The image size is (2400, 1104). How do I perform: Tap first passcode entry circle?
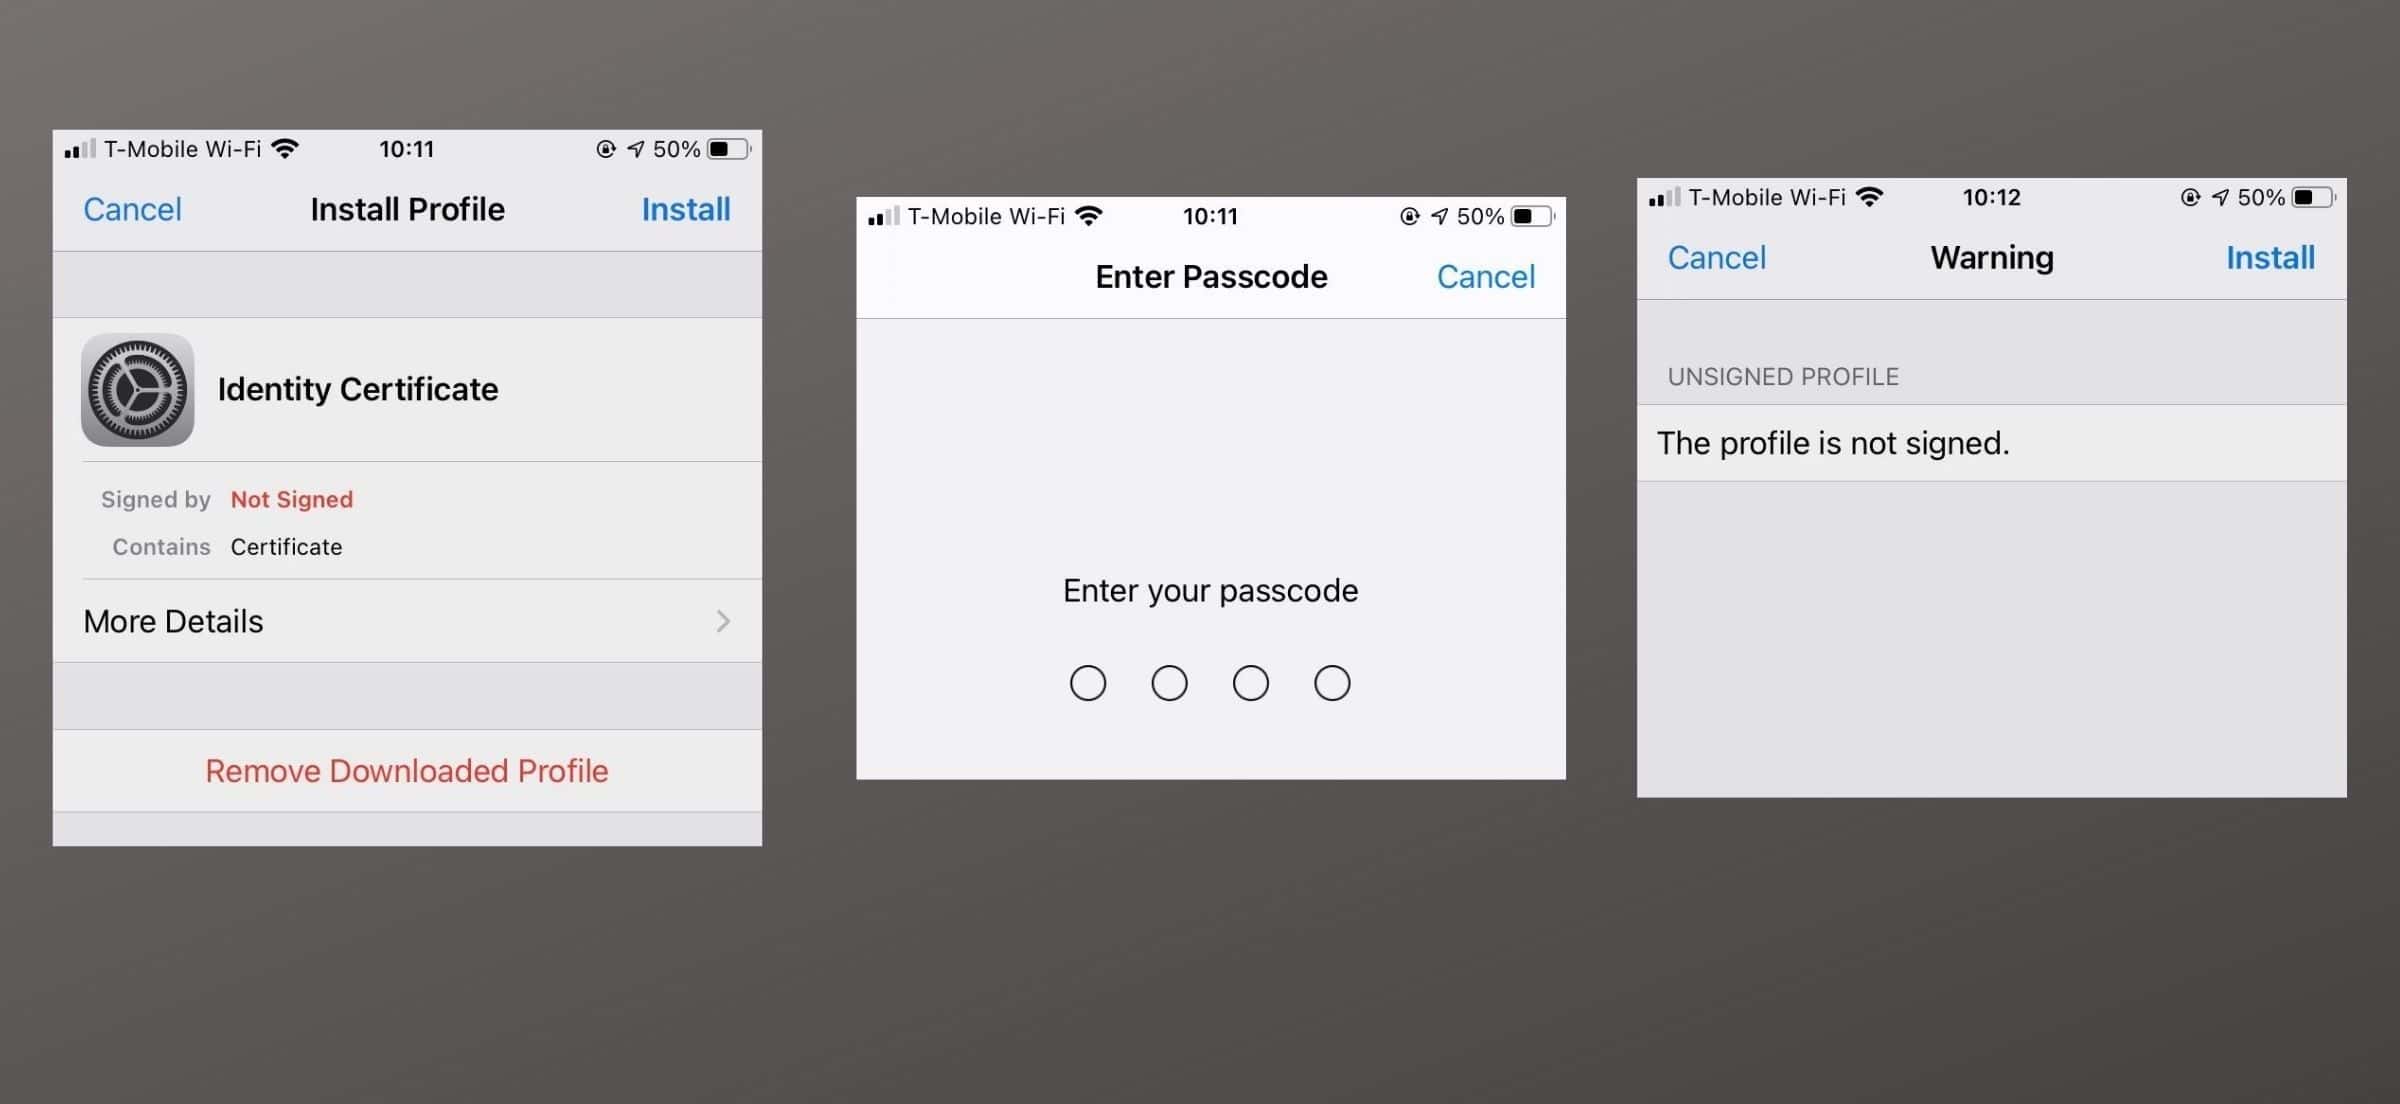point(1088,683)
